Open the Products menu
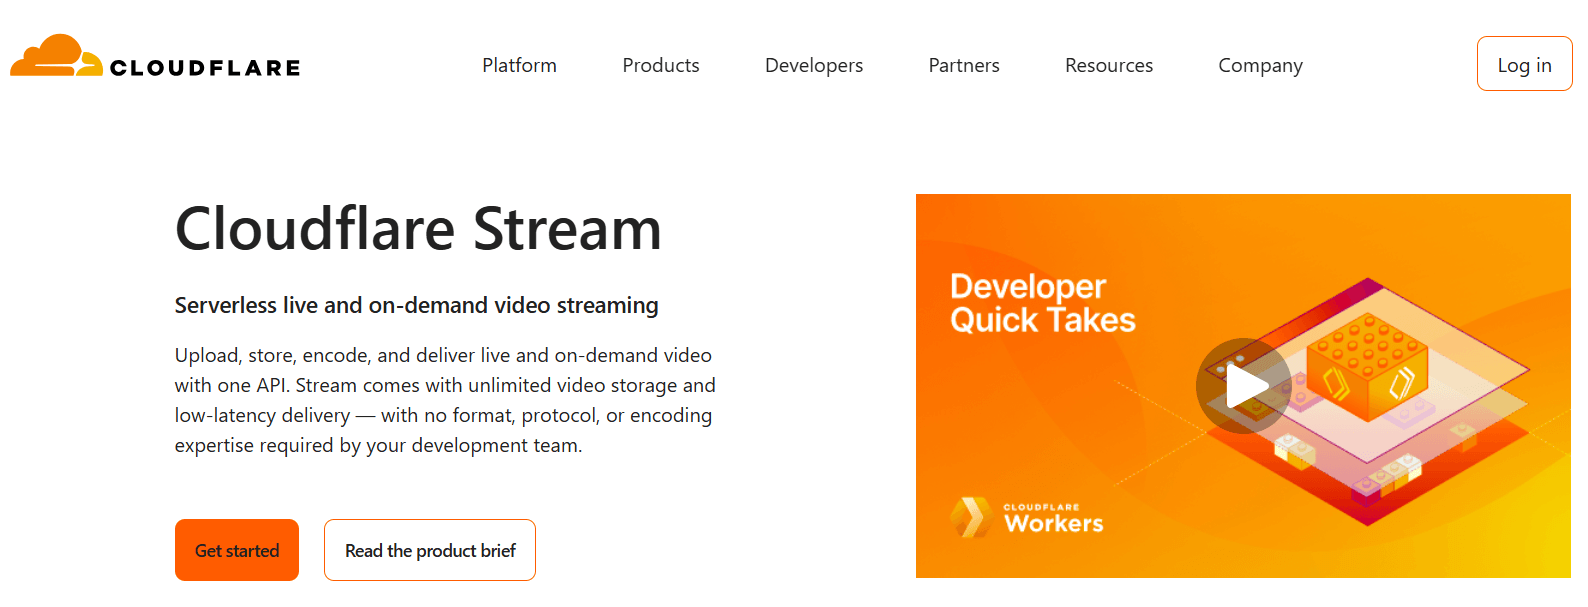 point(661,65)
